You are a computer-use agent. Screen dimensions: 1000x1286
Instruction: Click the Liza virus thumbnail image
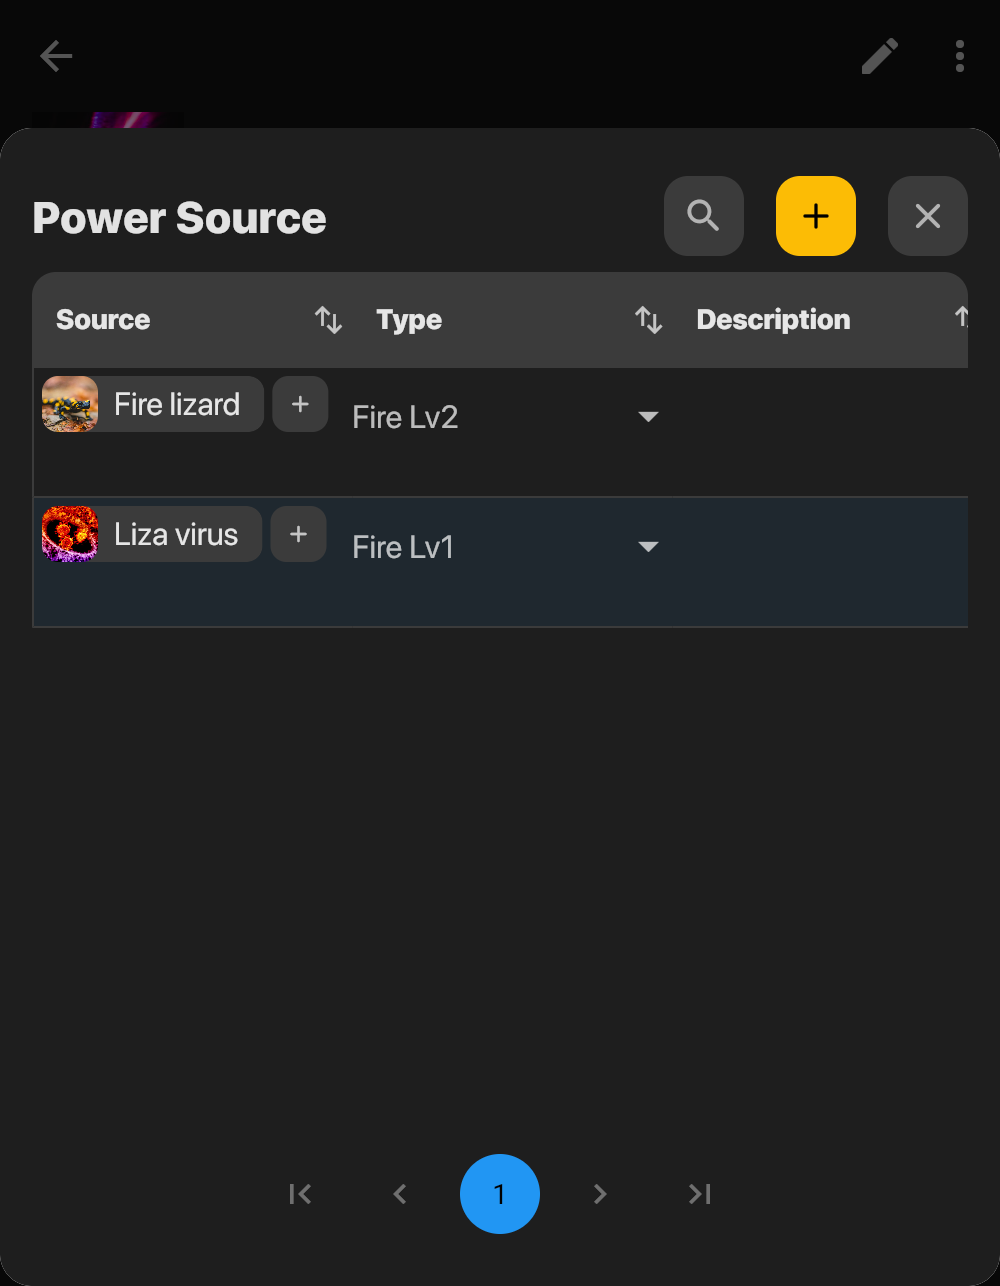(x=70, y=534)
